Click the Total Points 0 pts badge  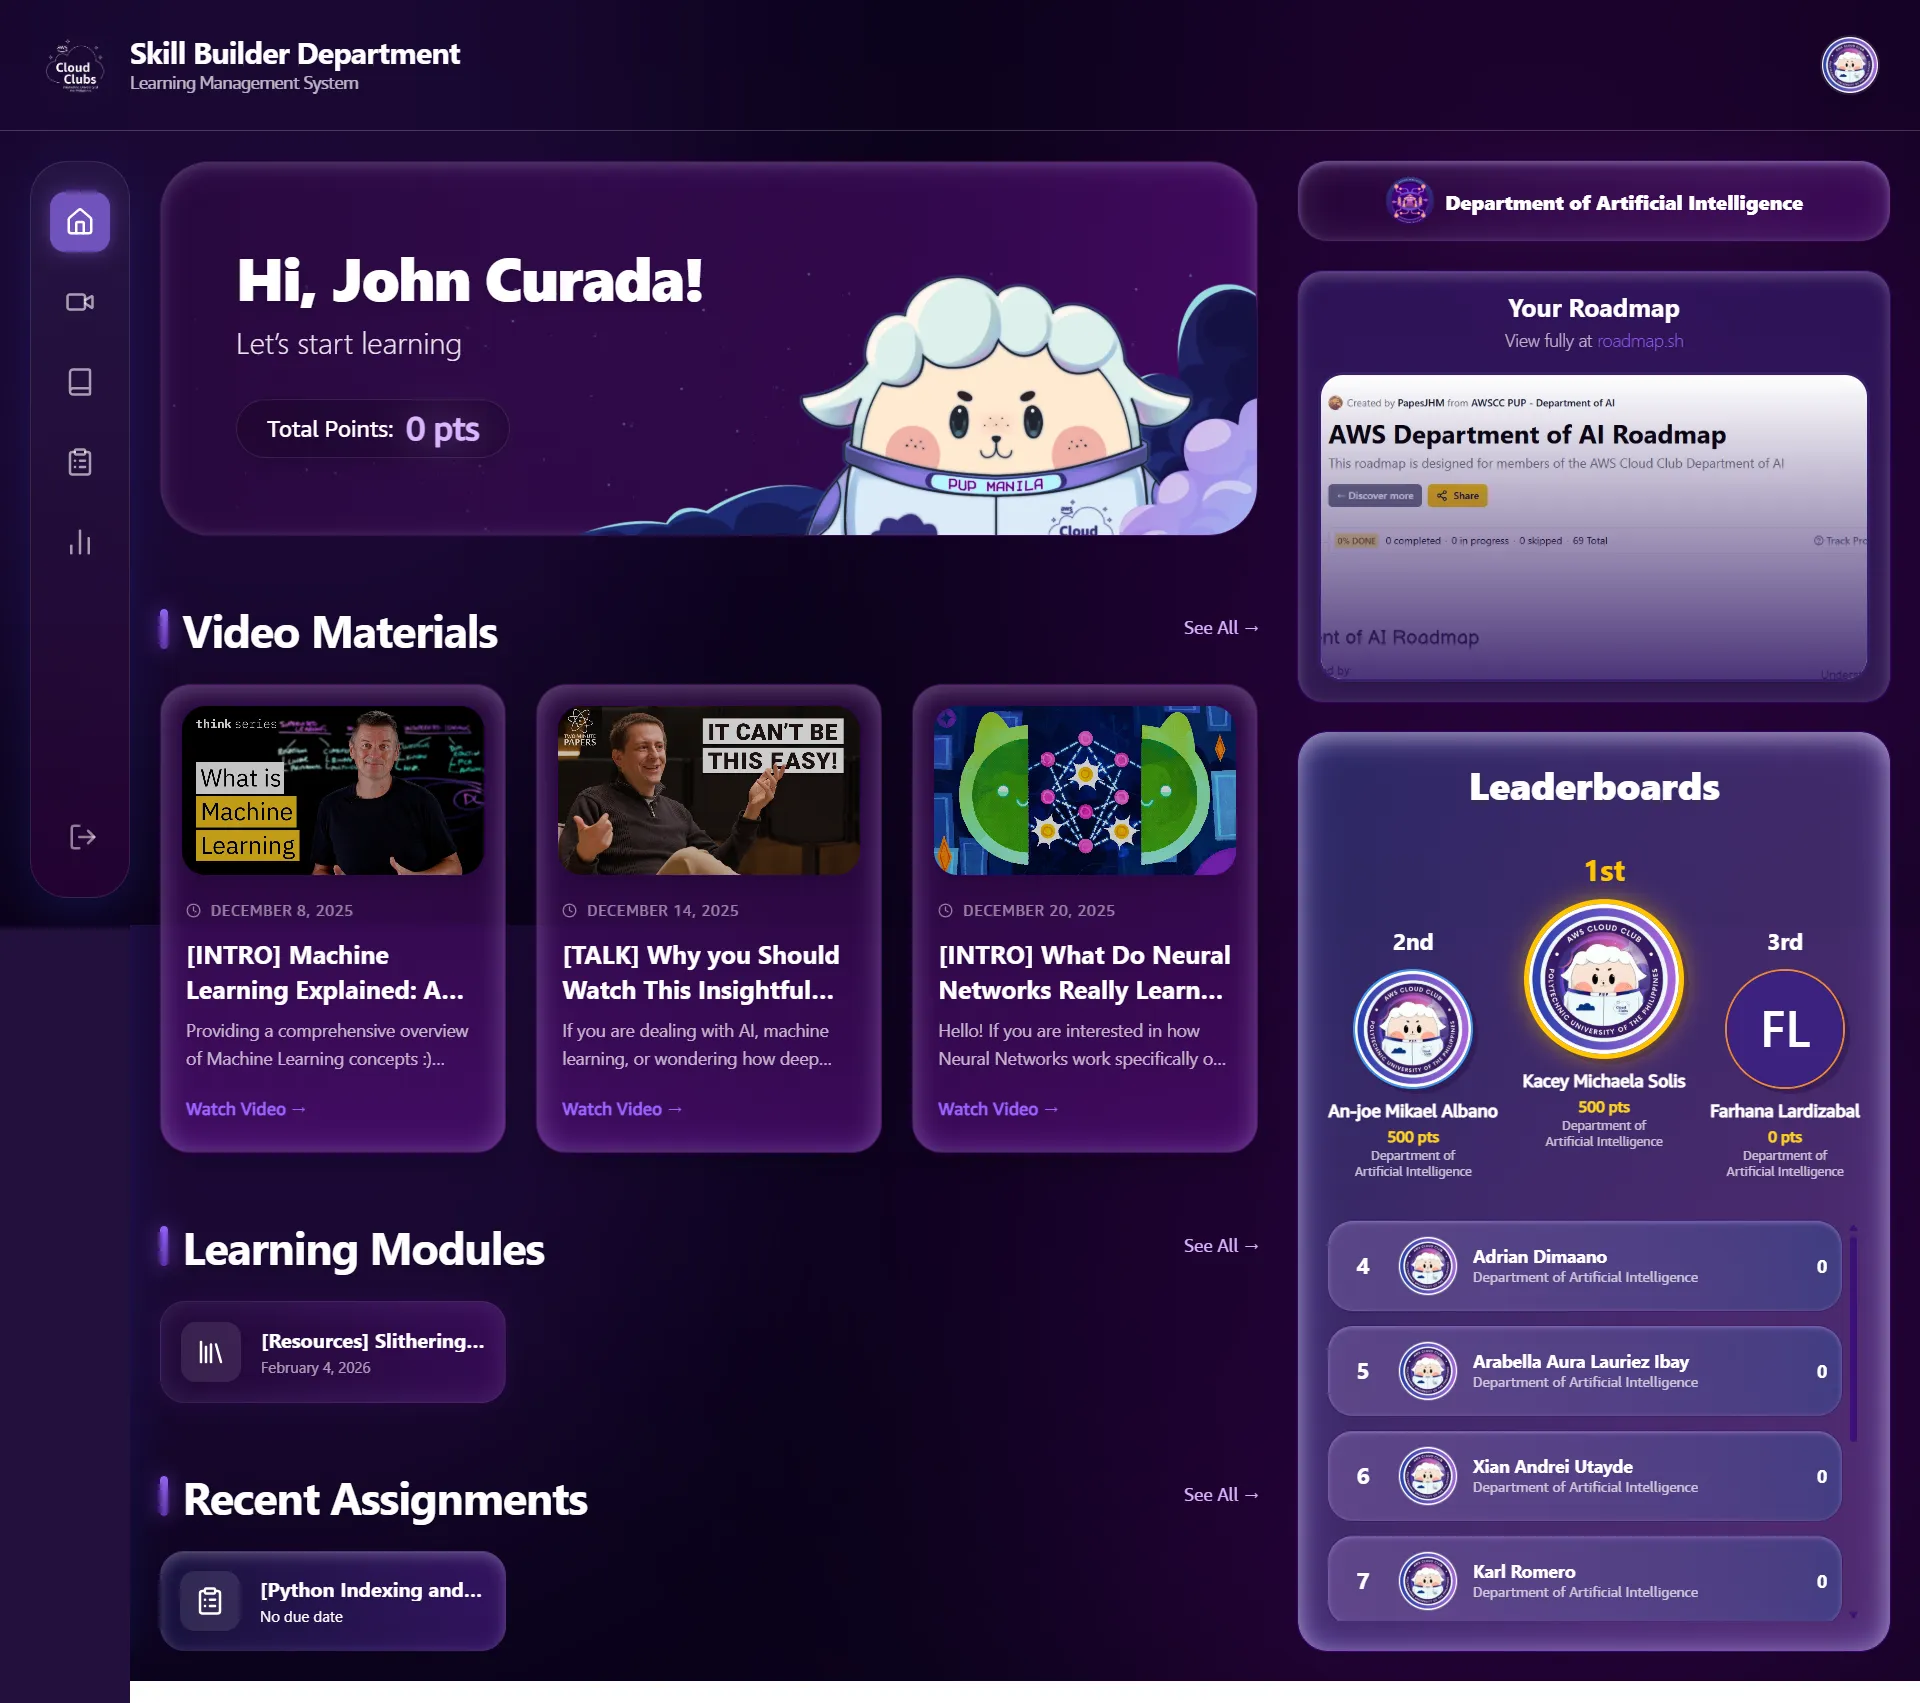(372, 429)
